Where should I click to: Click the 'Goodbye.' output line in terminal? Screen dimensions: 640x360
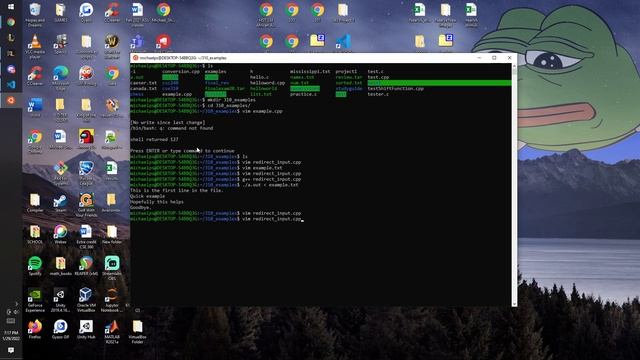(140, 208)
